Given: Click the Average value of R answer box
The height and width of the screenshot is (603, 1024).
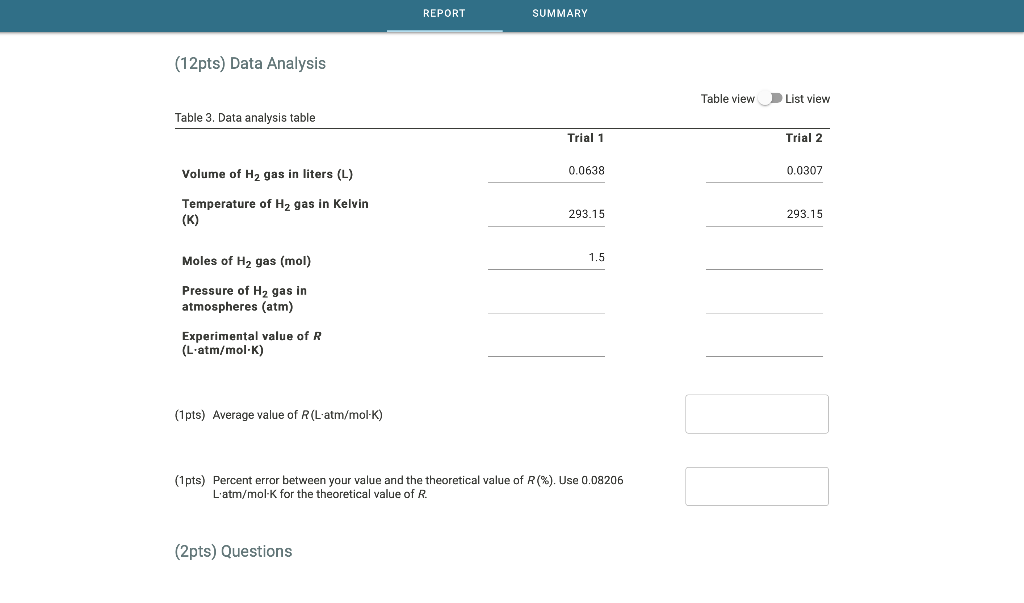Looking at the screenshot, I should (x=756, y=413).
